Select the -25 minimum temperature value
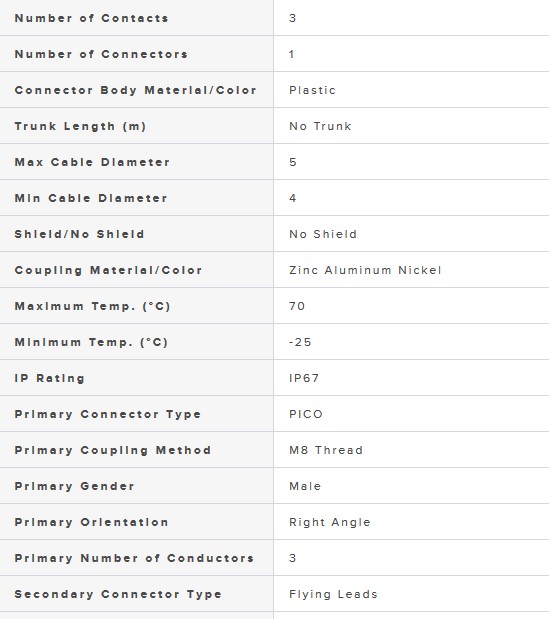Viewport: 549px width, 619px height. (x=300, y=342)
